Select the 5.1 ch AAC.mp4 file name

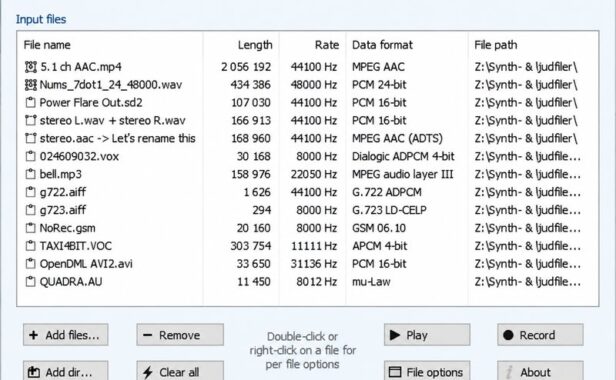pos(81,67)
